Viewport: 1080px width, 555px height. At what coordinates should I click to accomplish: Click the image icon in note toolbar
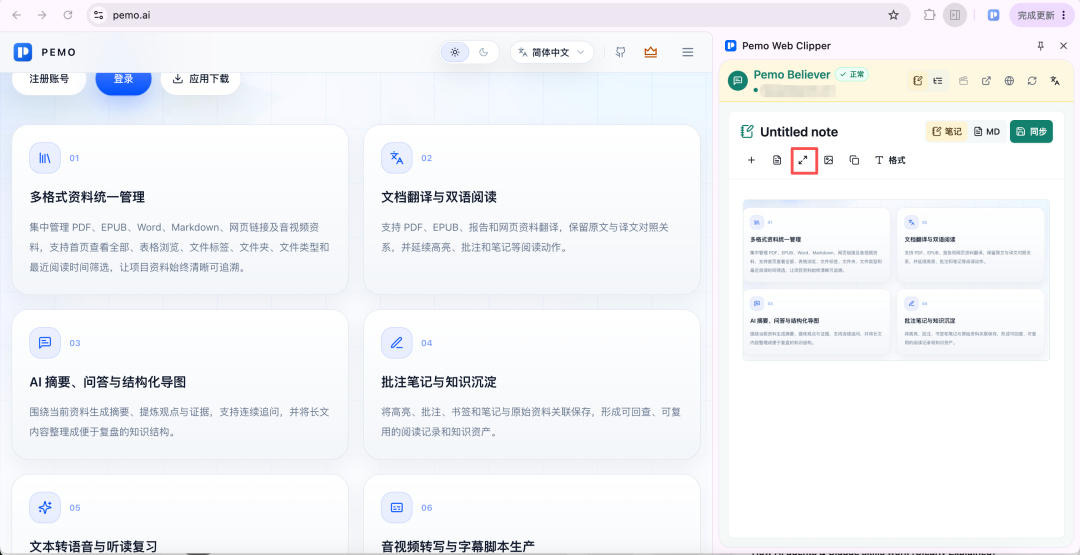[x=829, y=160]
